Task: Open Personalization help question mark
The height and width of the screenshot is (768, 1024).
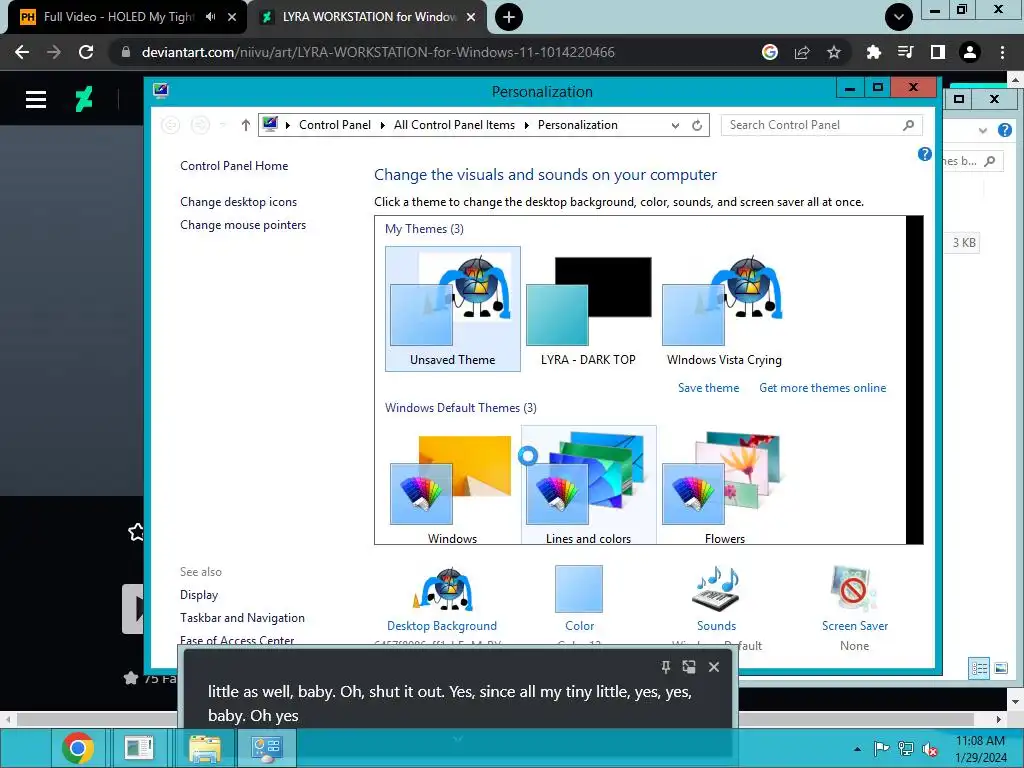Action: pos(924,154)
